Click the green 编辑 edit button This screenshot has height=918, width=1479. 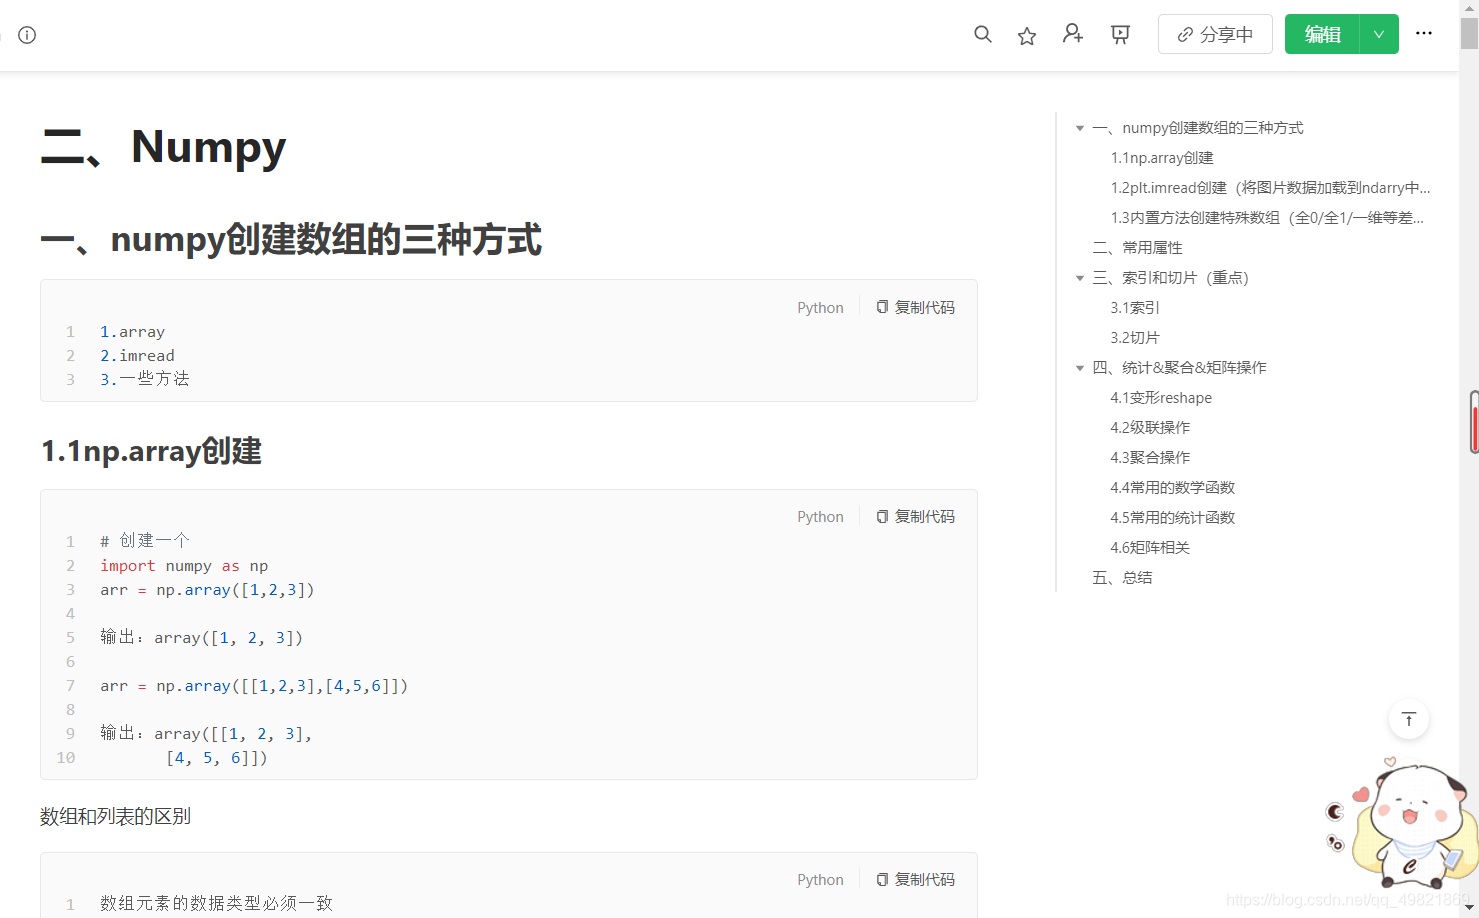point(1322,33)
